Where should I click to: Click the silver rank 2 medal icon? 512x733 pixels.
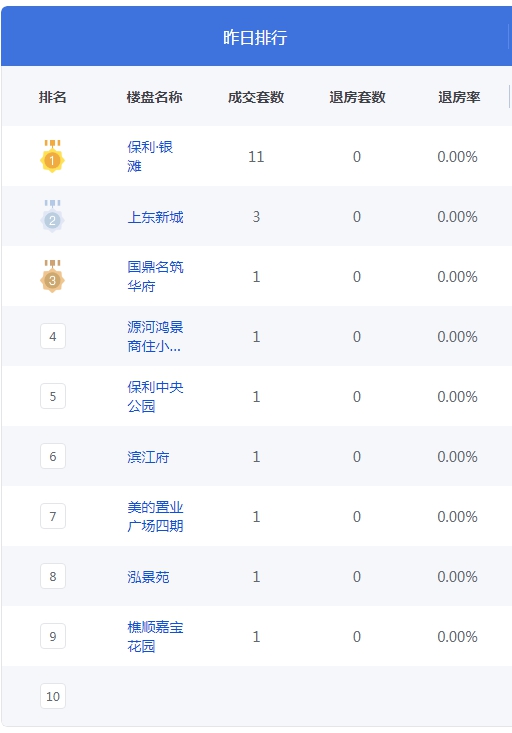(x=52, y=216)
